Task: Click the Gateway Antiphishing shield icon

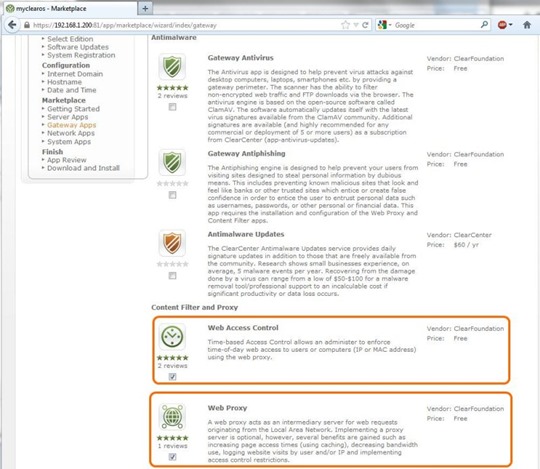Action: pos(172,162)
